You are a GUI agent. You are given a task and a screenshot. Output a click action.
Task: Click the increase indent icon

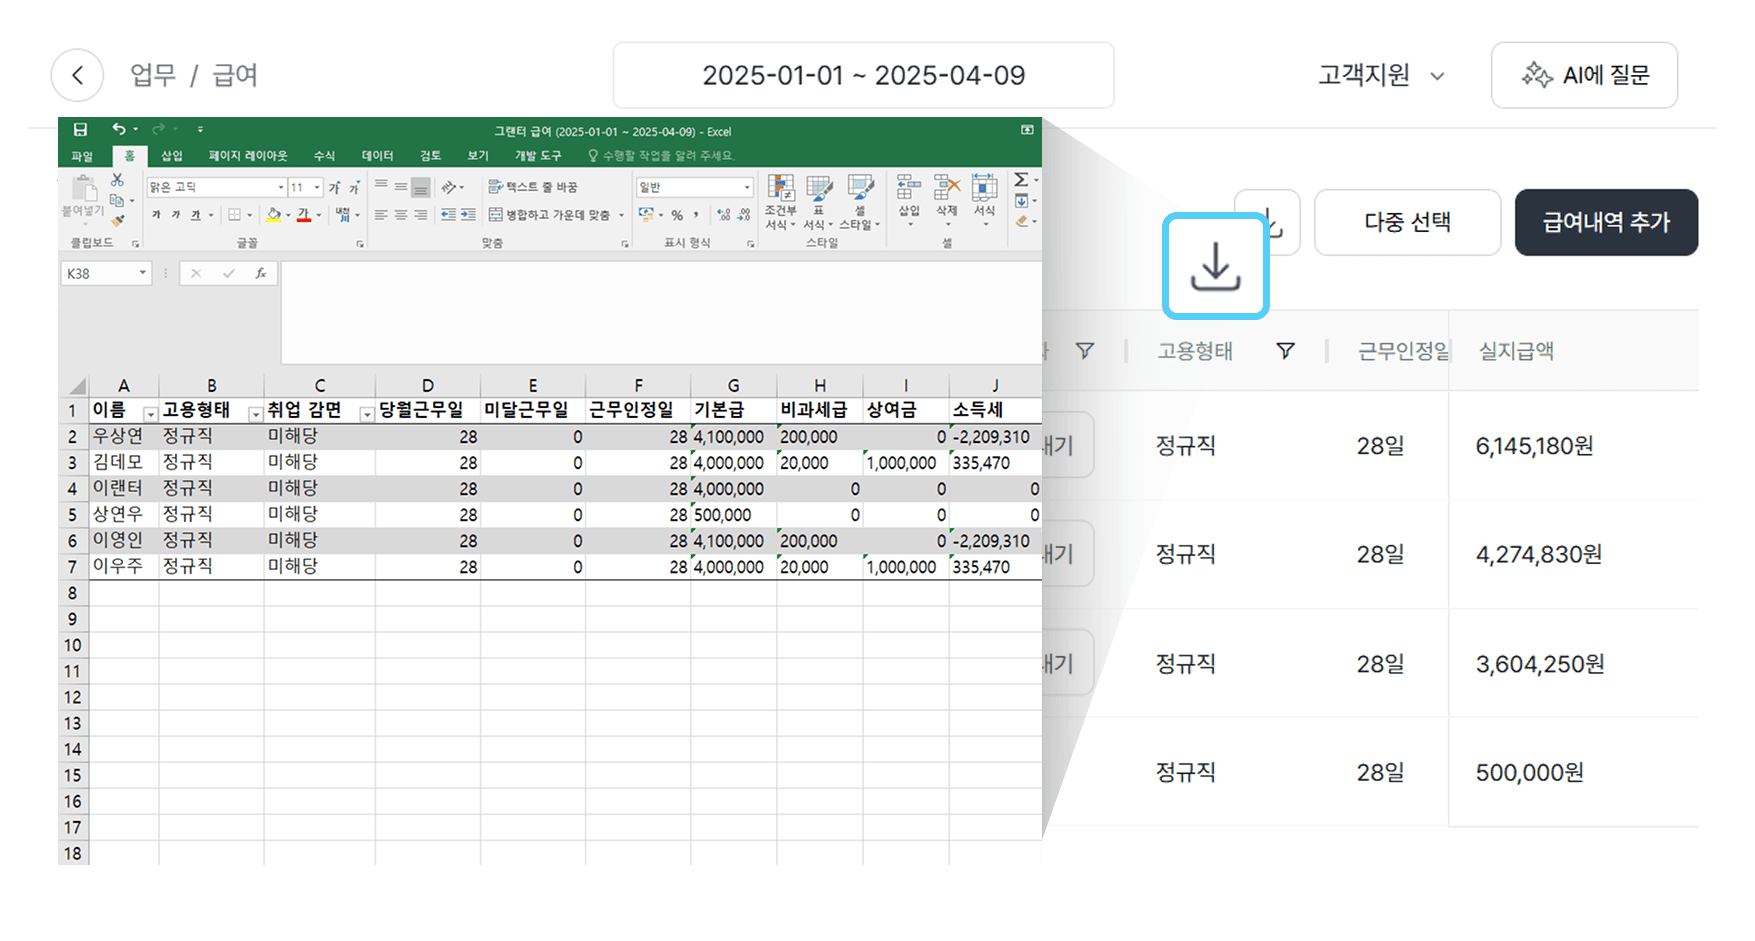(468, 215)
